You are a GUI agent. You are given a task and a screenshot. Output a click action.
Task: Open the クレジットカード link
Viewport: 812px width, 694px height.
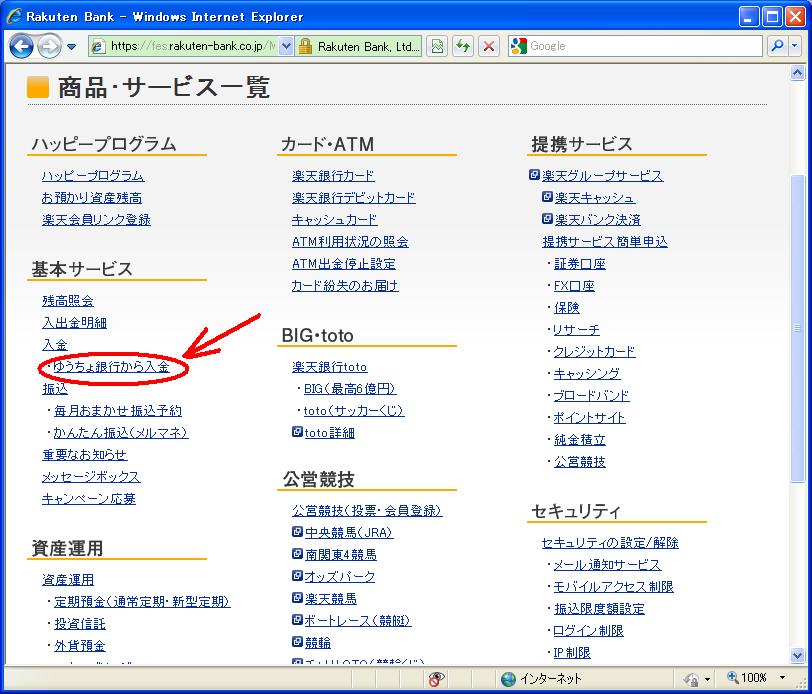(594, 352)
